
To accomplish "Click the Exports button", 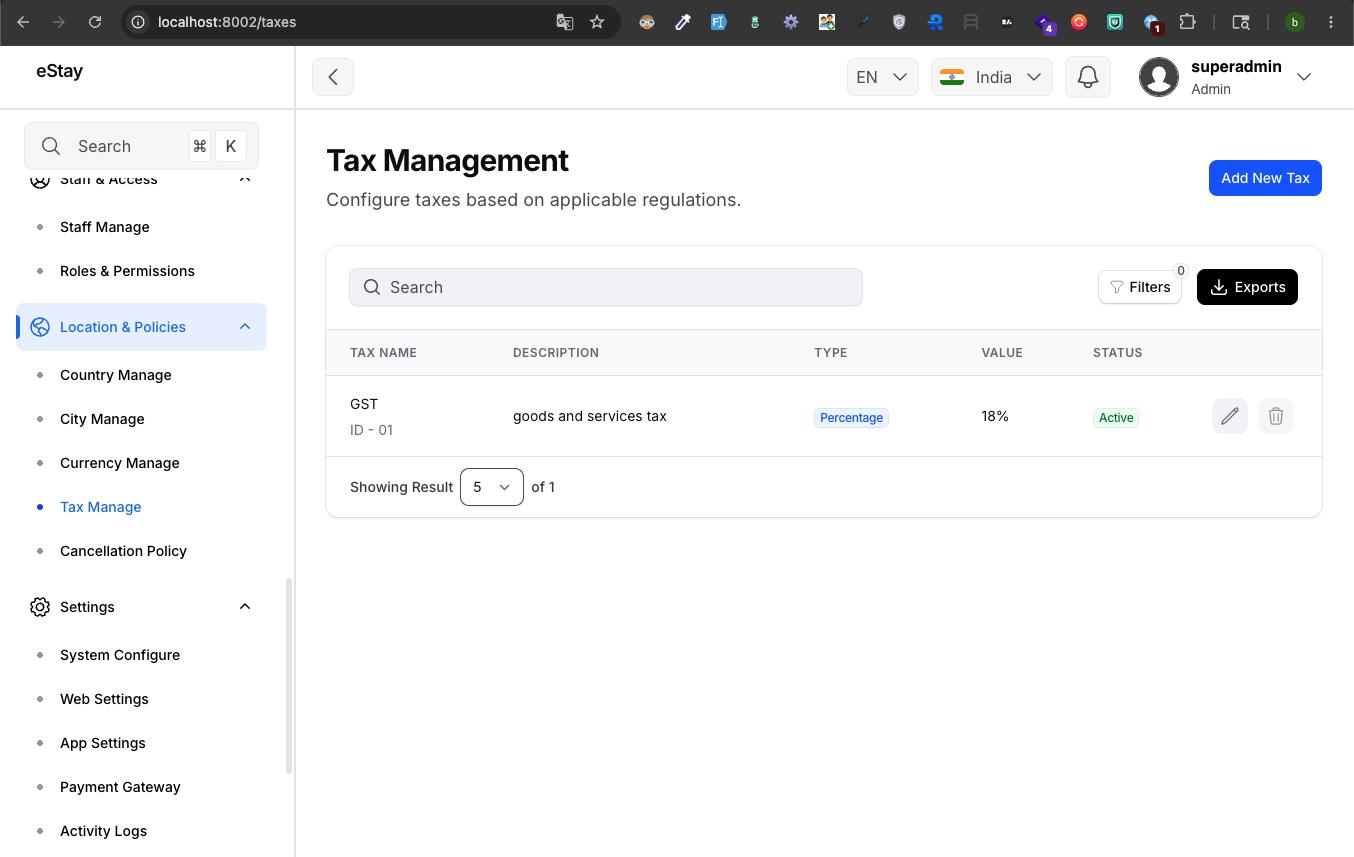I will pyautogui.click(x=1247, y=287).
